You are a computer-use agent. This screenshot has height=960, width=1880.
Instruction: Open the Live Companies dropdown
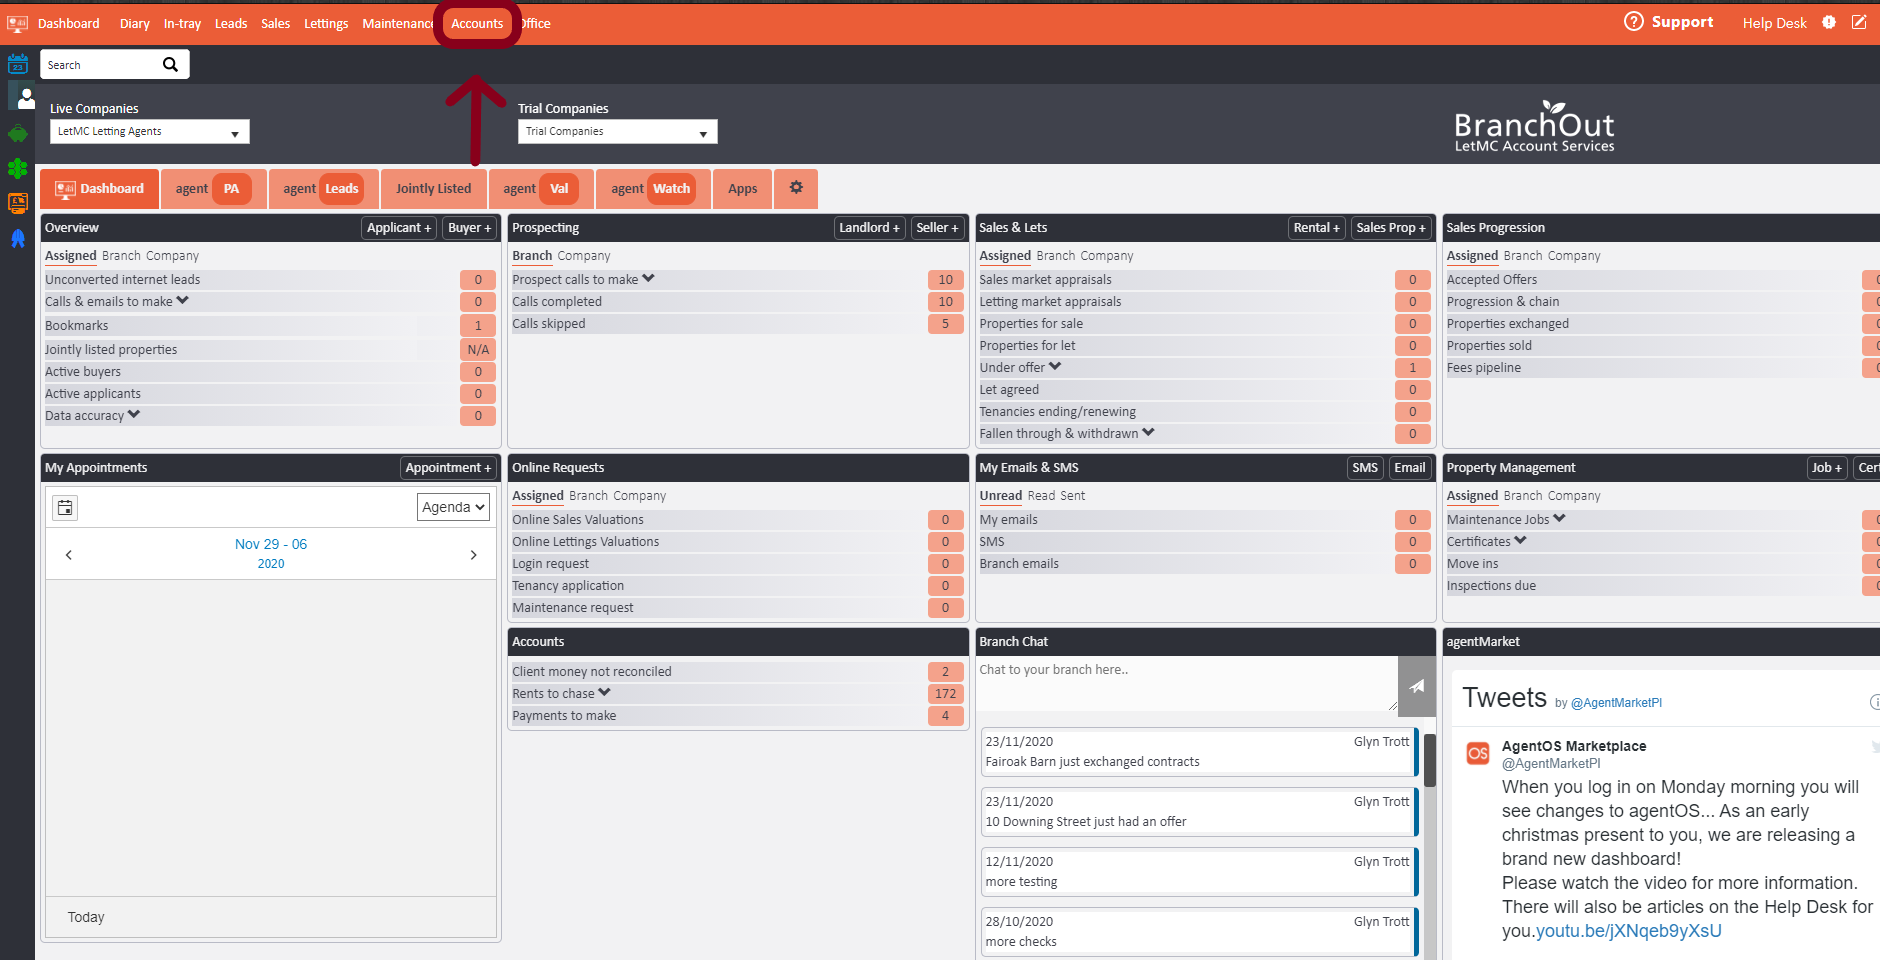[x=149, y=132]
